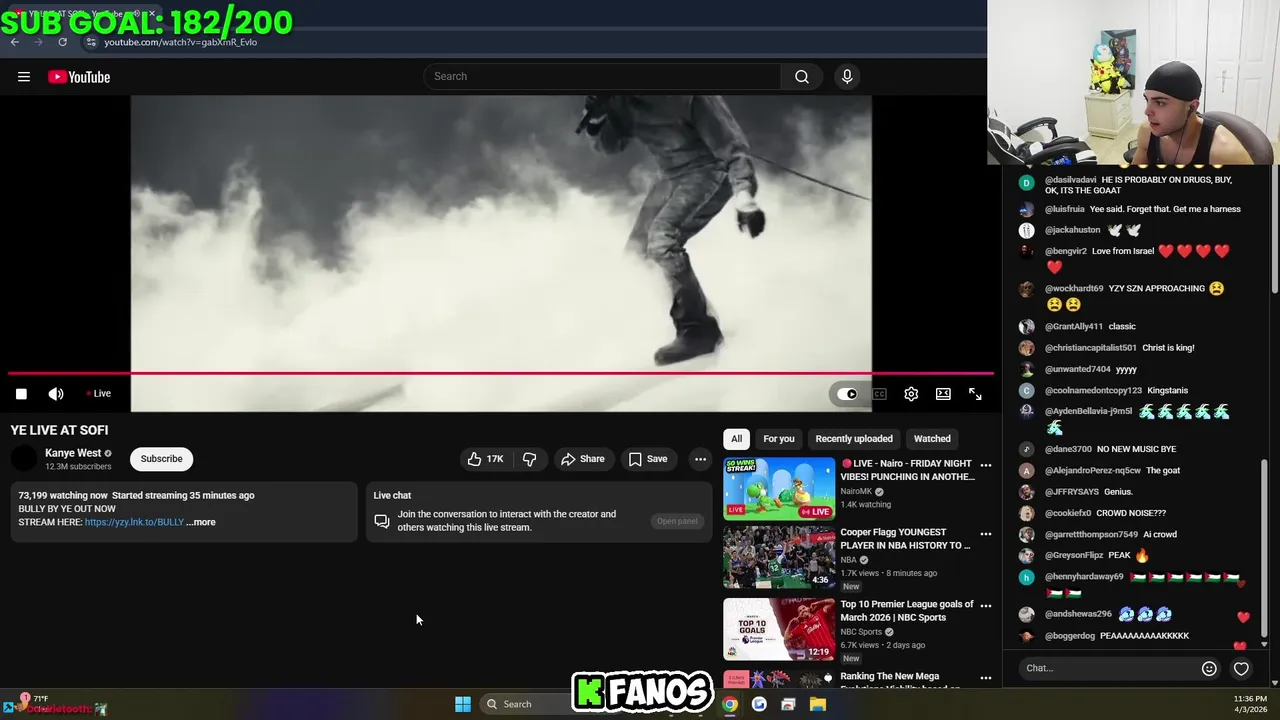Open the YouTube hamburger guide menu

pos(24,77)
